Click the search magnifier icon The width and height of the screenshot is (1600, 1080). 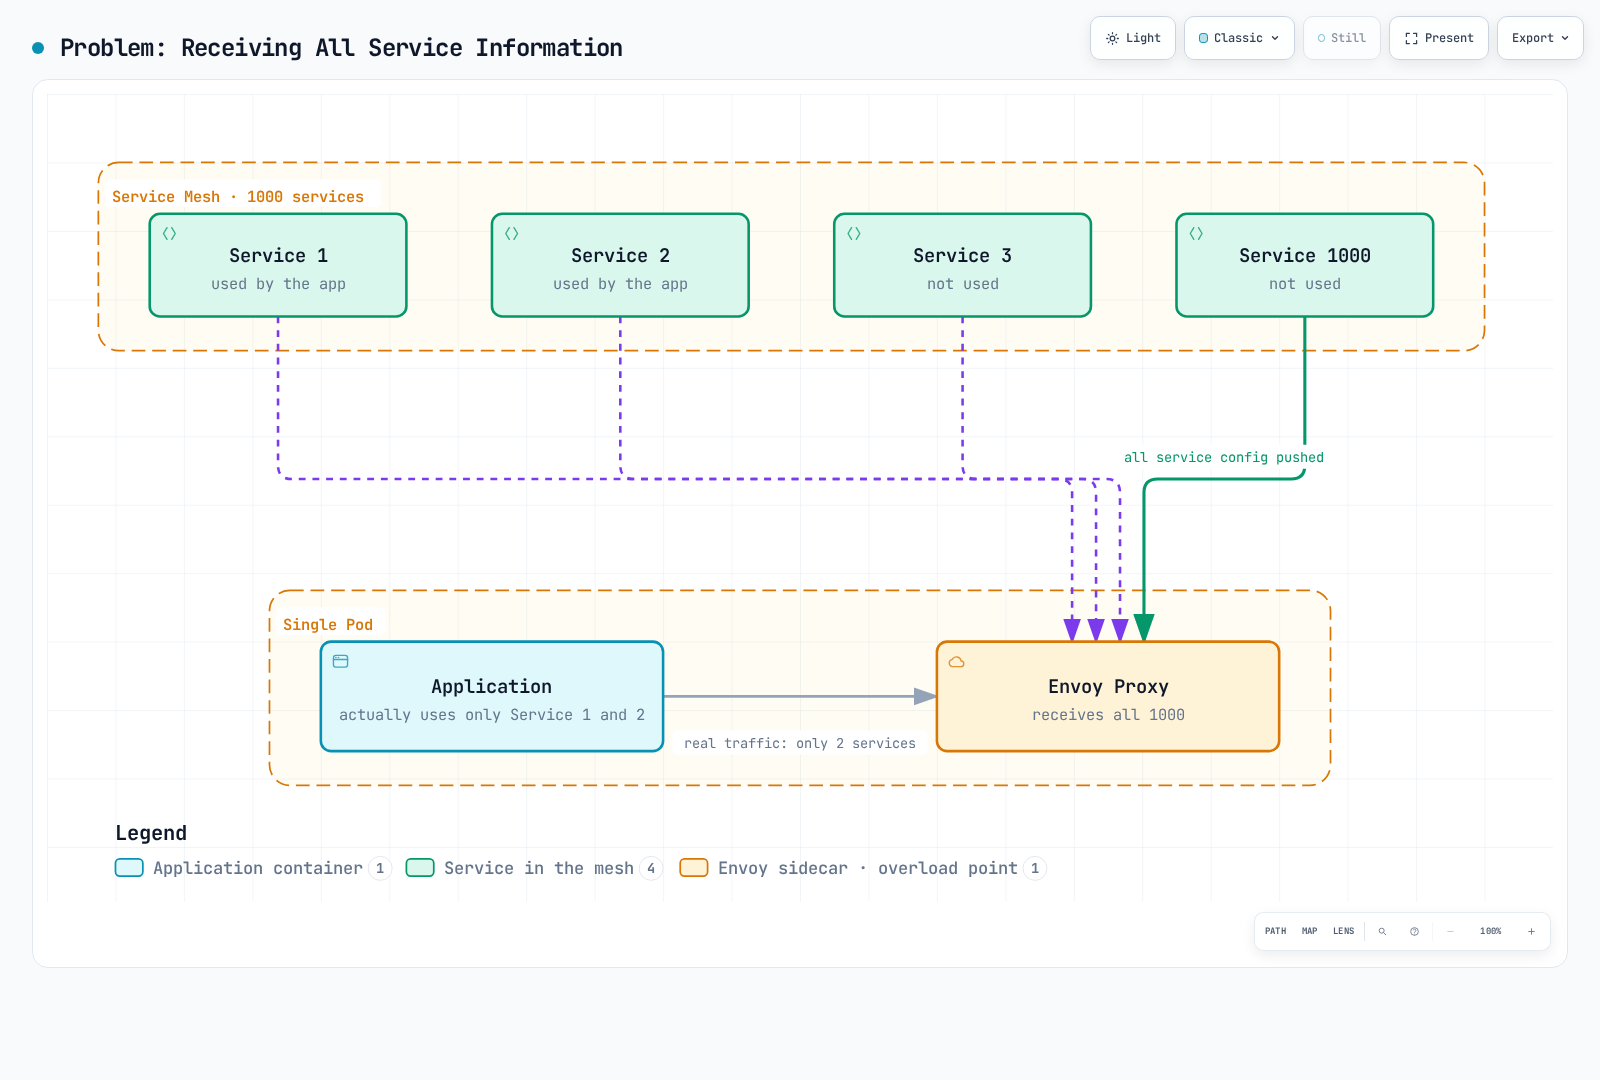coord(1382,931)
